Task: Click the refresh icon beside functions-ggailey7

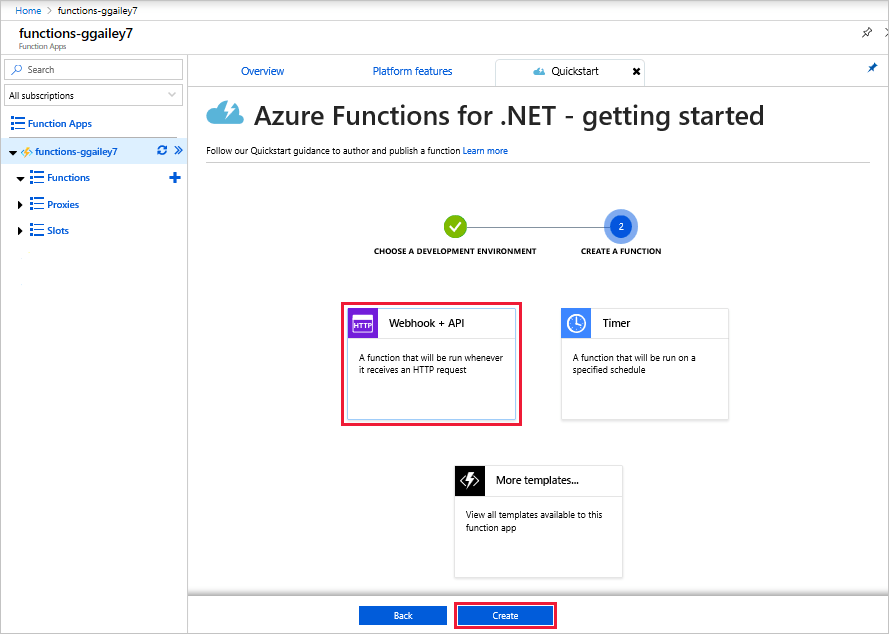Action: pos(162,150)
